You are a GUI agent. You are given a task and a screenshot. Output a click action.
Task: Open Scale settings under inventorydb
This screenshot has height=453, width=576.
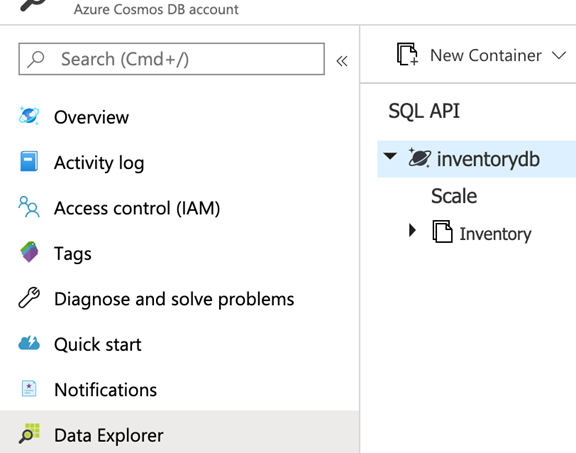click(454, 196)
